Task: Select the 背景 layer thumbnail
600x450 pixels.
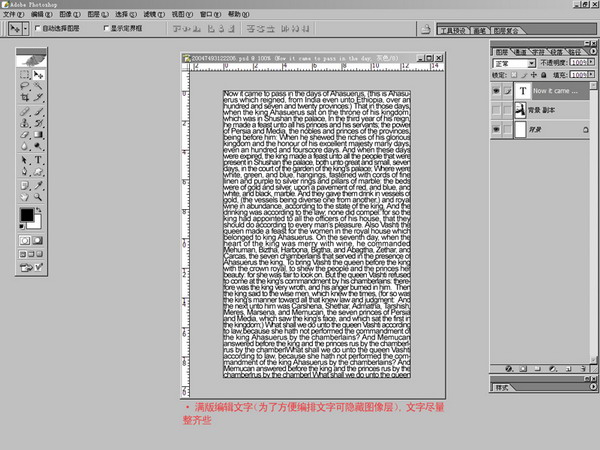Action: click(519, 131)
